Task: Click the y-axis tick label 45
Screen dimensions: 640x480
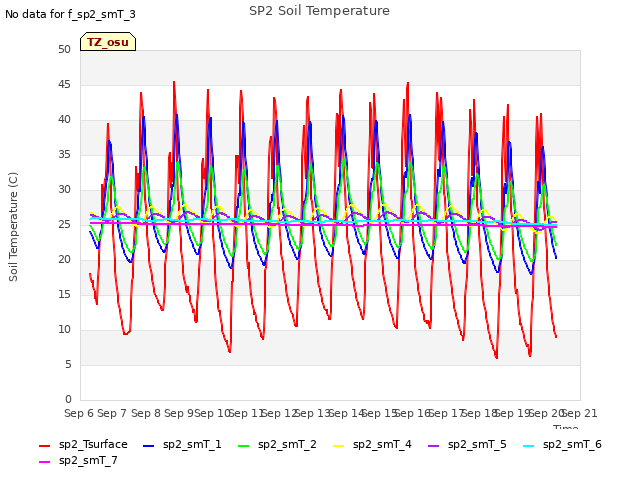Action: pyautogui.click(x=64, y=84)
